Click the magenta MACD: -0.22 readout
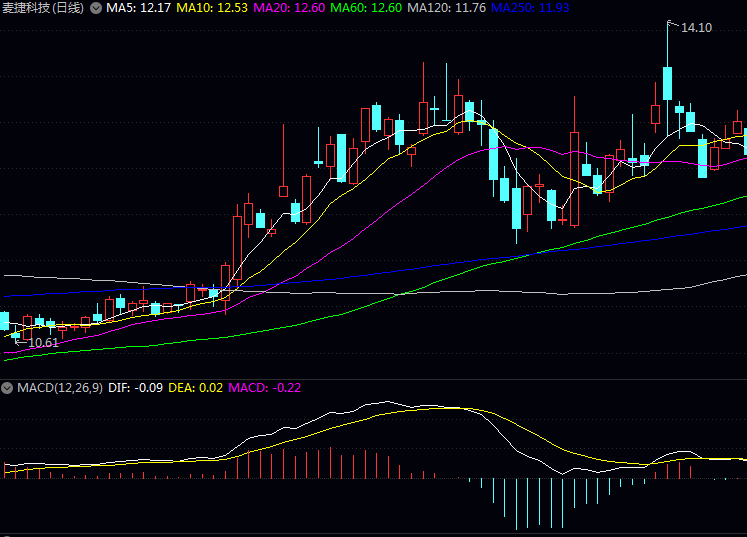This screenshot has width=747, height=537. (266, 387)
